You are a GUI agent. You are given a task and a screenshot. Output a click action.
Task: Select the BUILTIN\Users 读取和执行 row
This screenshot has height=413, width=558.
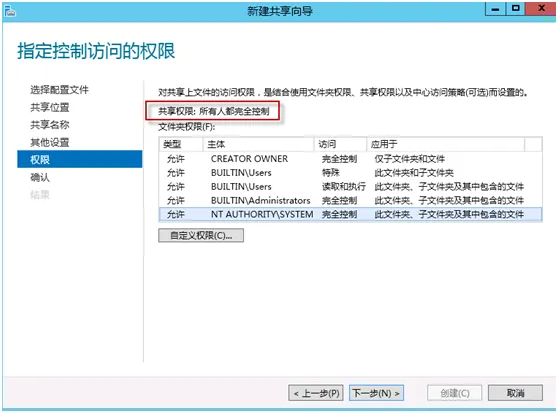point(350,186)
